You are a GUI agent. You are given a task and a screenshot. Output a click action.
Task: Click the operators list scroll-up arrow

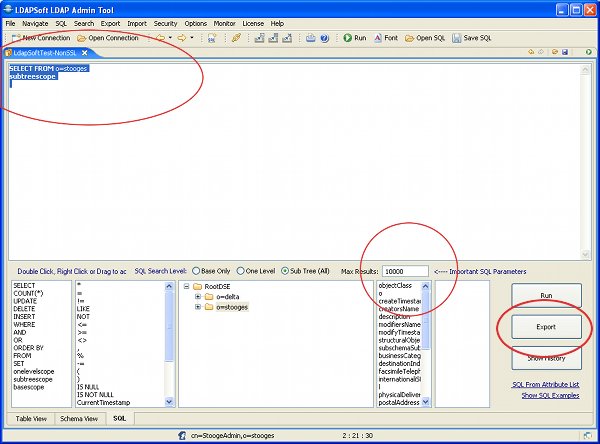tap(169, 286)
